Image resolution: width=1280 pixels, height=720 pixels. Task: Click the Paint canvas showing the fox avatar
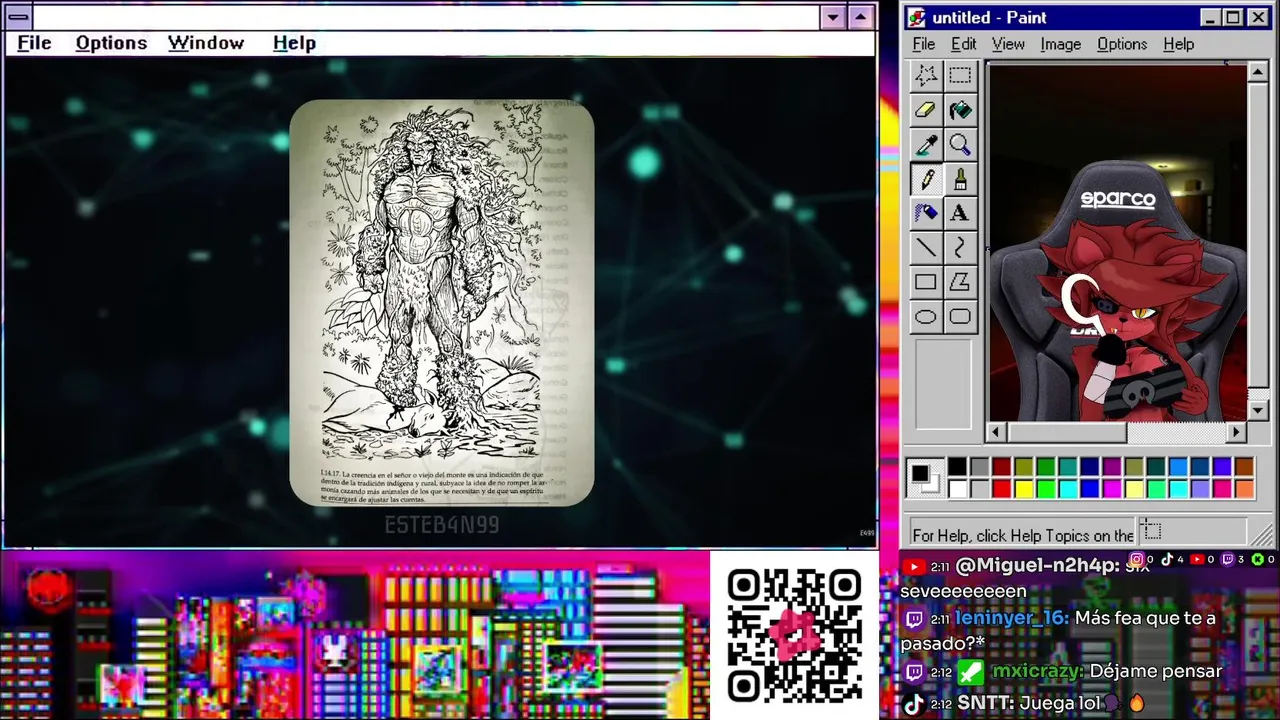tap(1117, 243)
